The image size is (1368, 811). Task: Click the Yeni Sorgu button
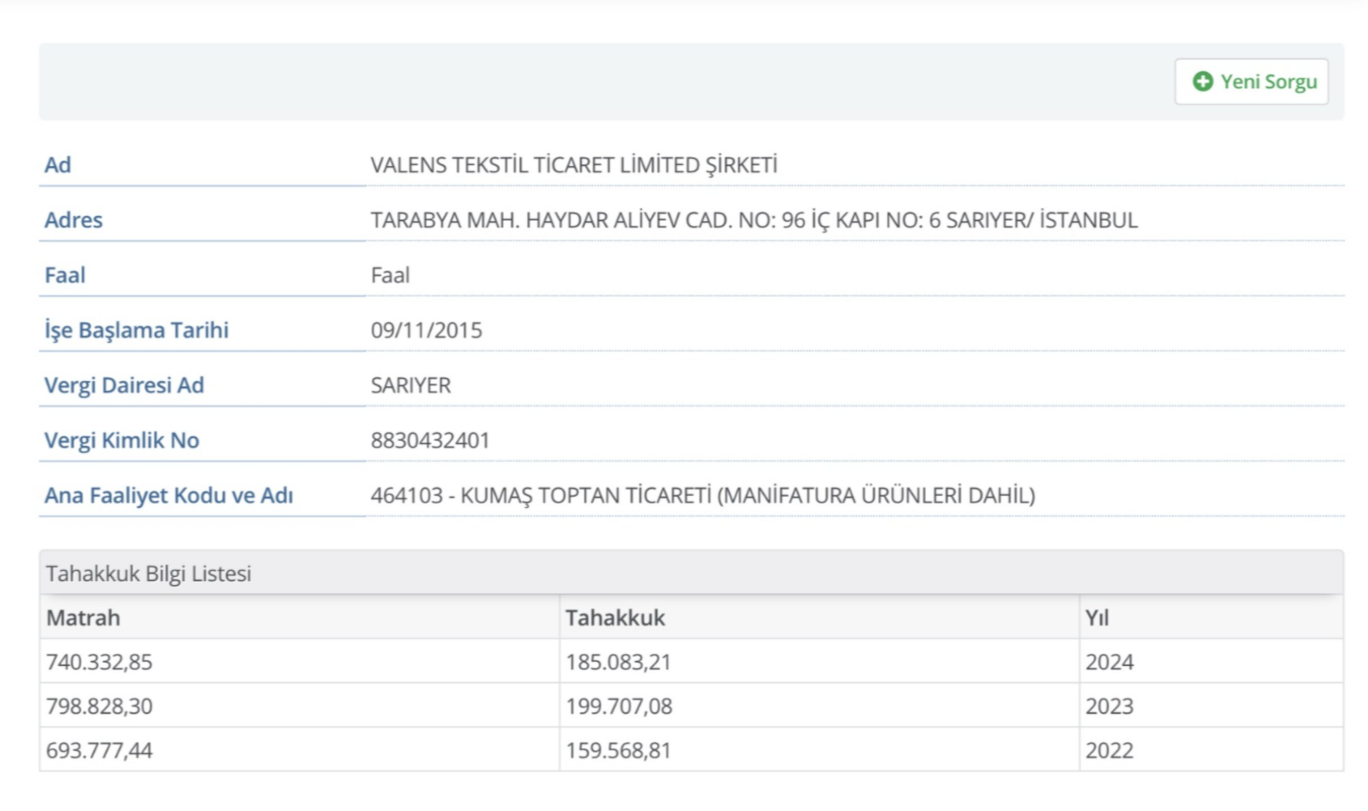coord(1251,82)
